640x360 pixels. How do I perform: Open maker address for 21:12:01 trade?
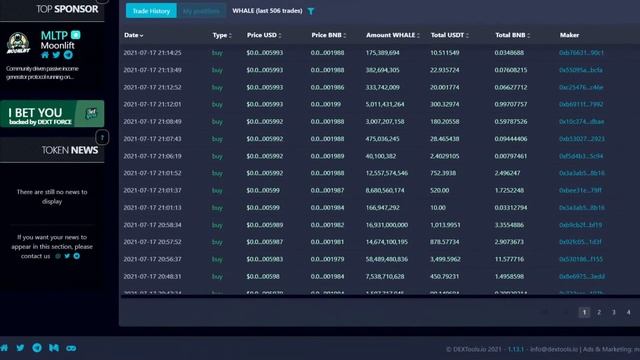pyautogui.click(x=581, y=104)
